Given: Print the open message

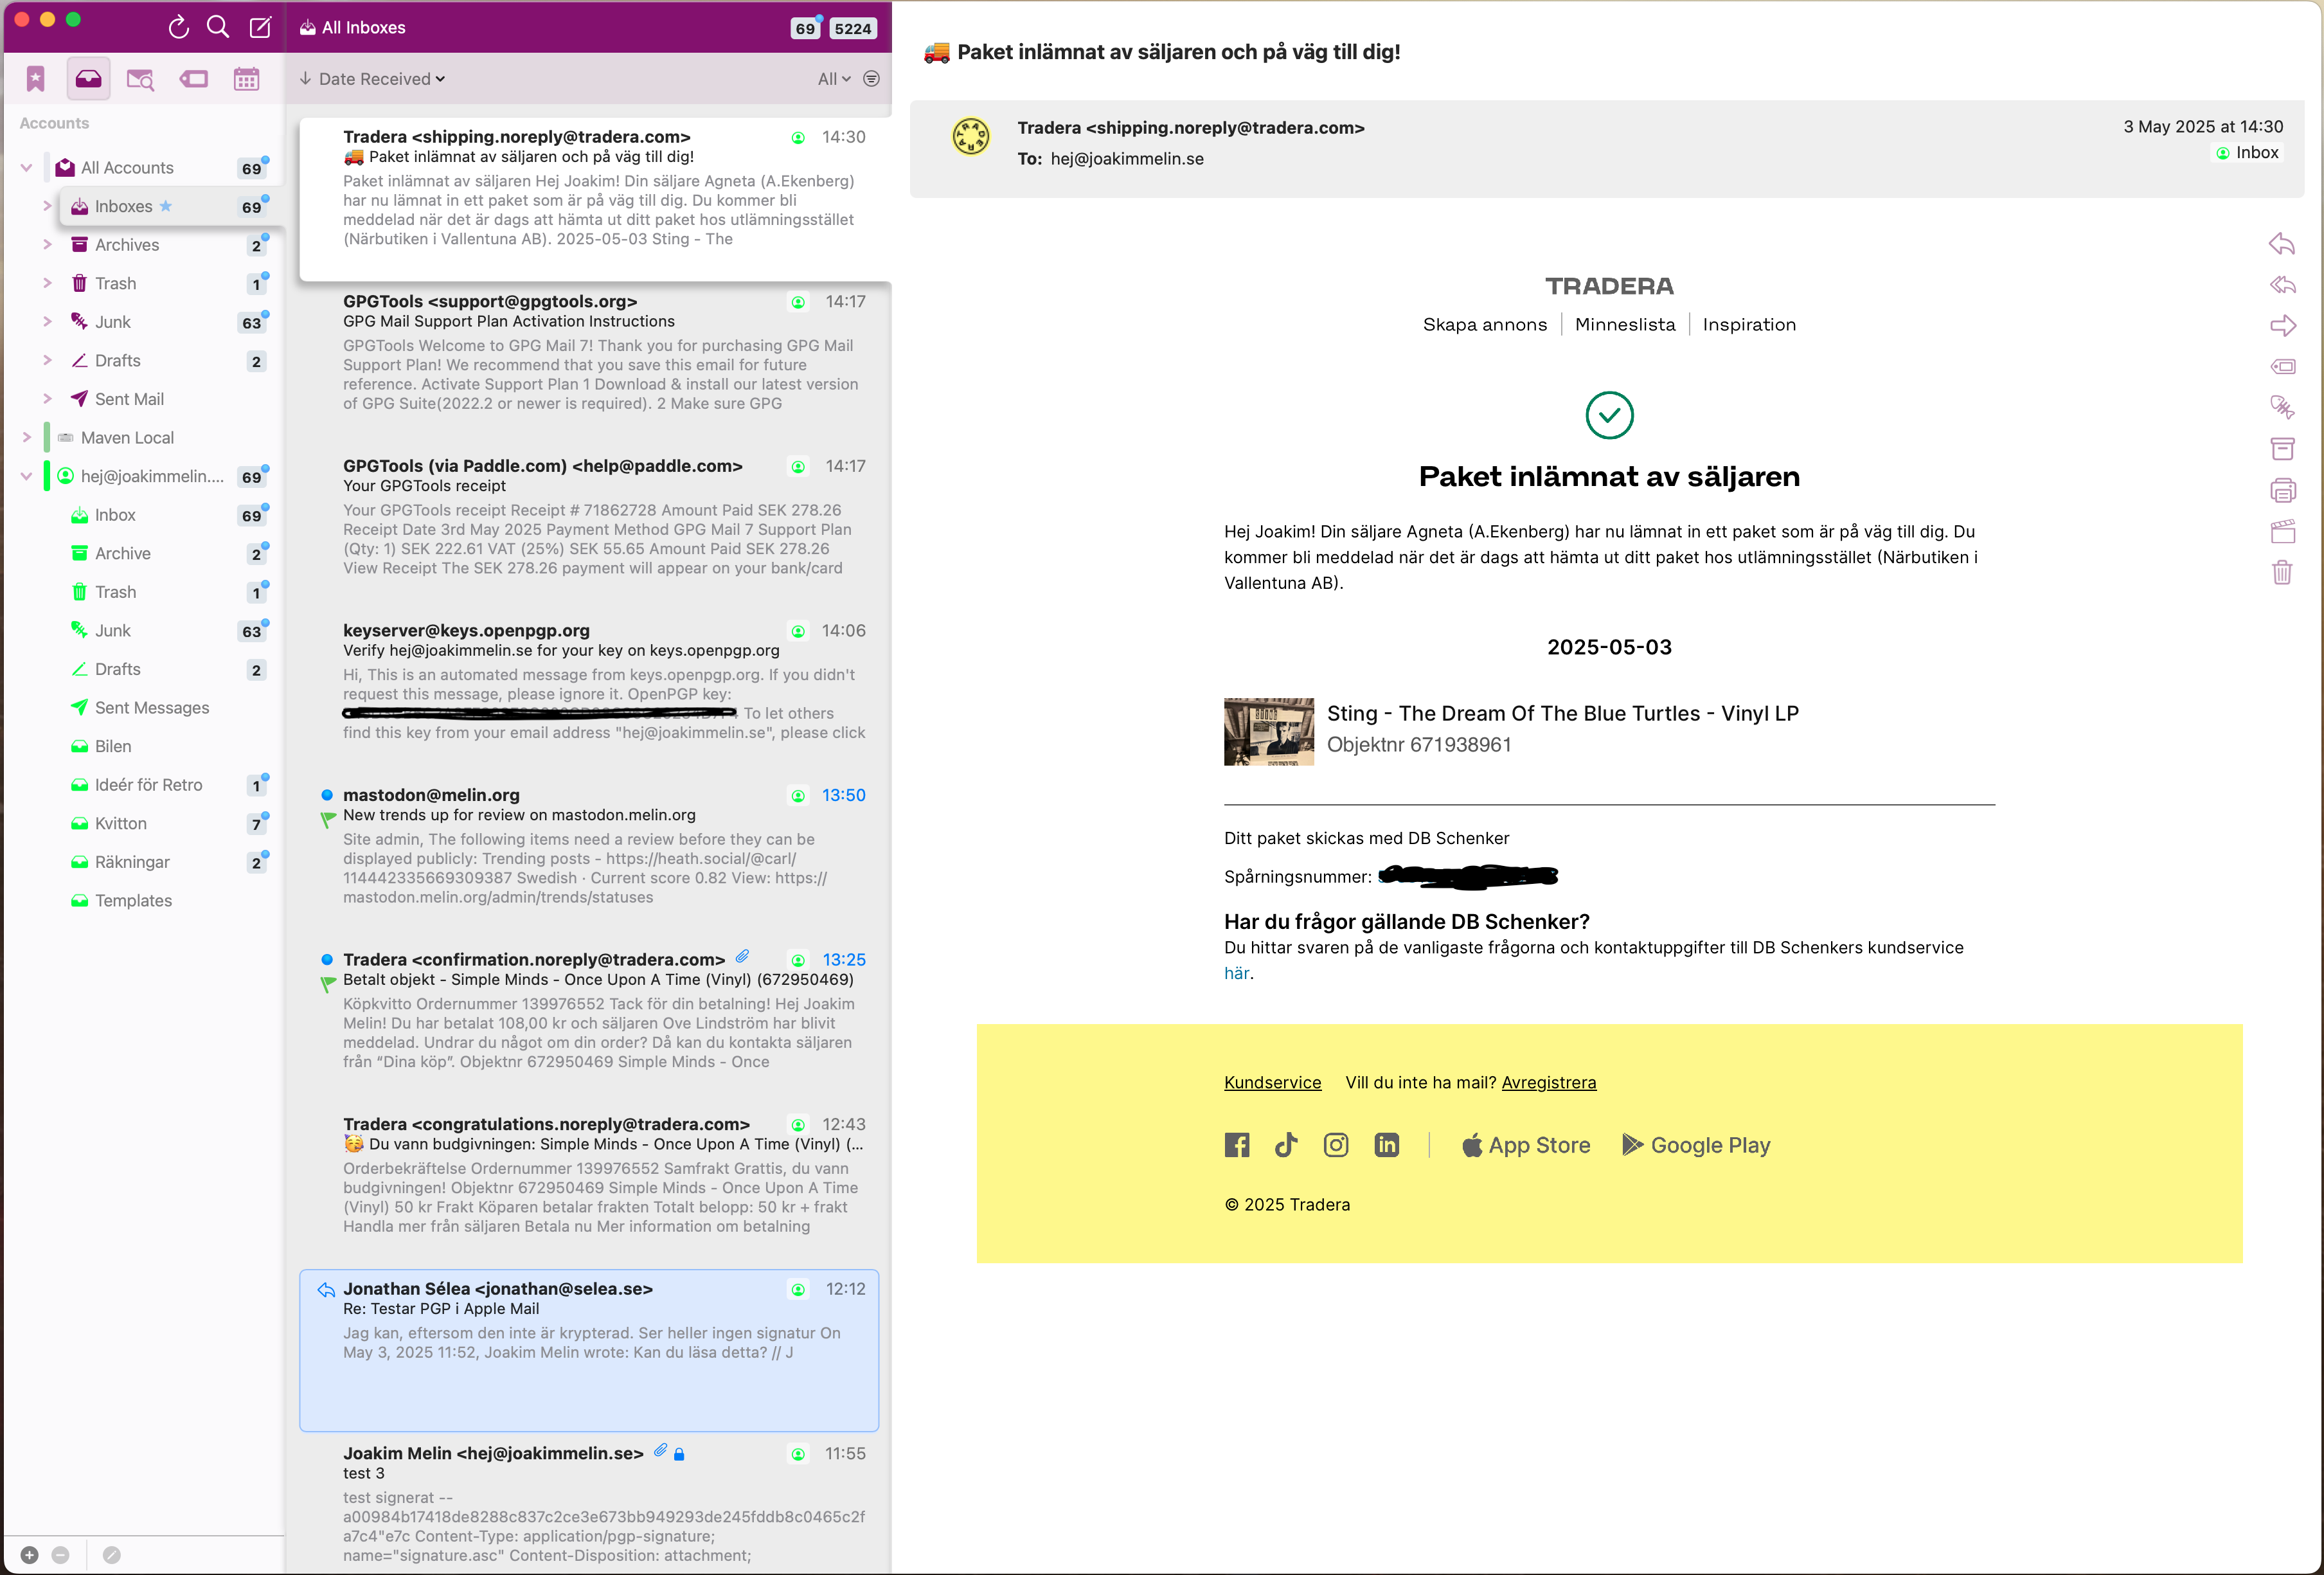Looking at the screenshot, I should point(2282,490).
